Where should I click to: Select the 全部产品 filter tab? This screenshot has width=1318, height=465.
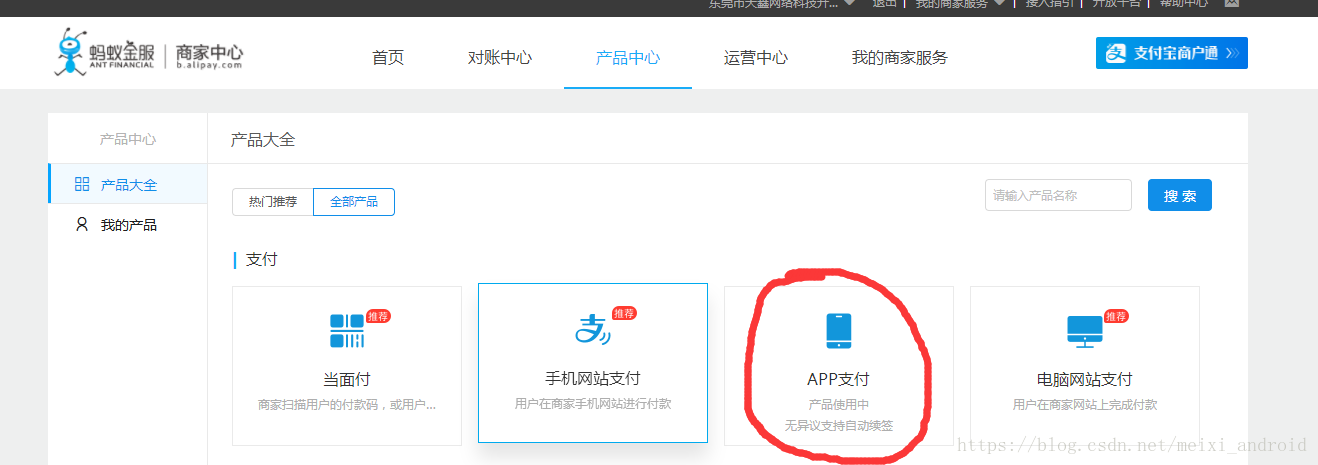pyautogui.click(x=354, y=202)
